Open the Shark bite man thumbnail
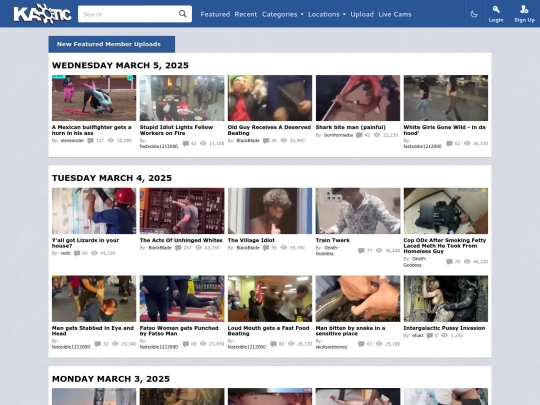The width and height of the screenshot is (540, 405). coord(358,98)
